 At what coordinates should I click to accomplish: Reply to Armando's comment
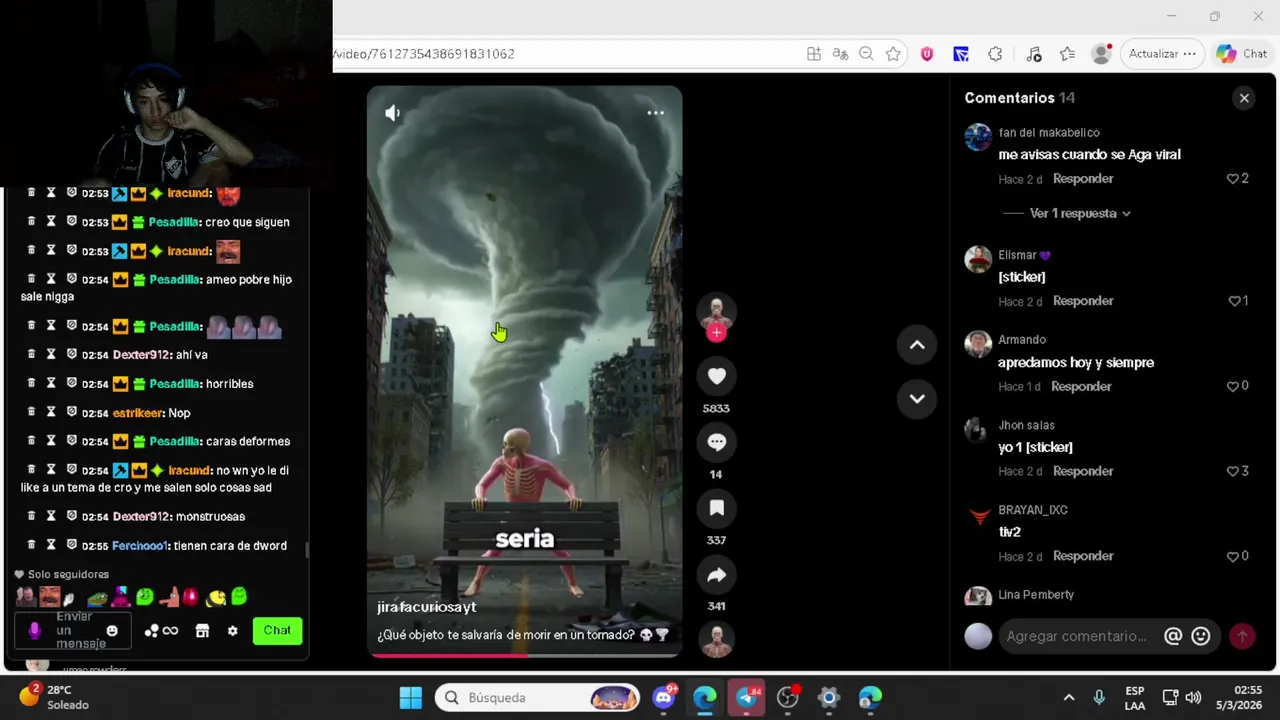(1081, 386)
